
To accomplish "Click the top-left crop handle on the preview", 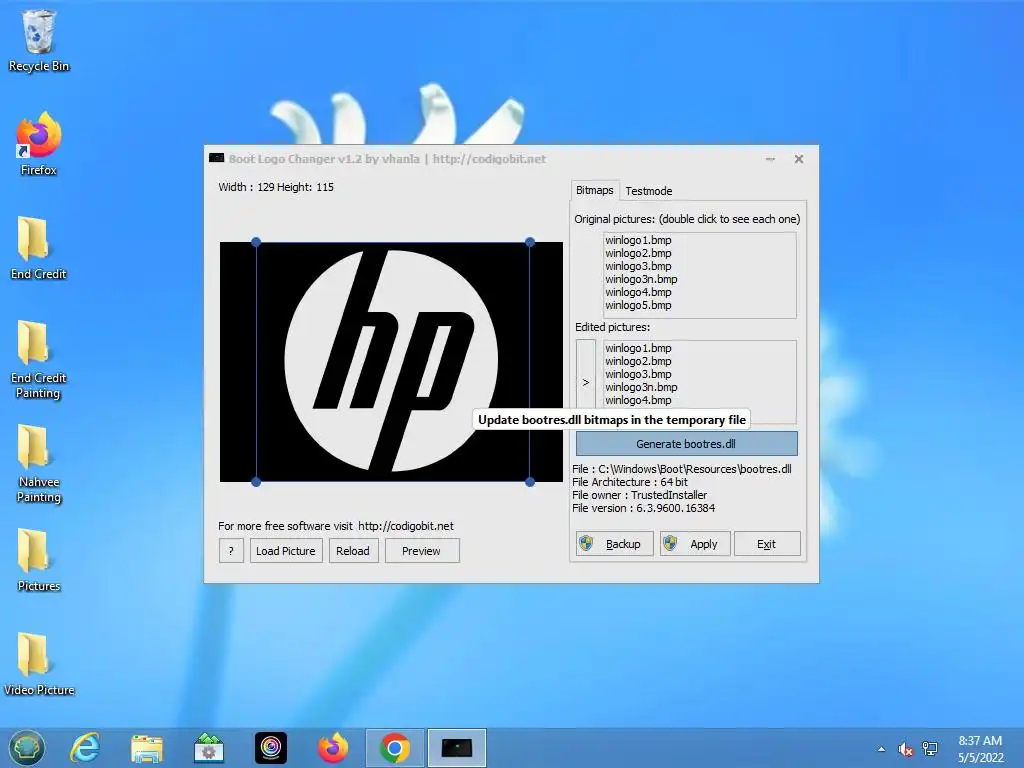I will 256,242.
